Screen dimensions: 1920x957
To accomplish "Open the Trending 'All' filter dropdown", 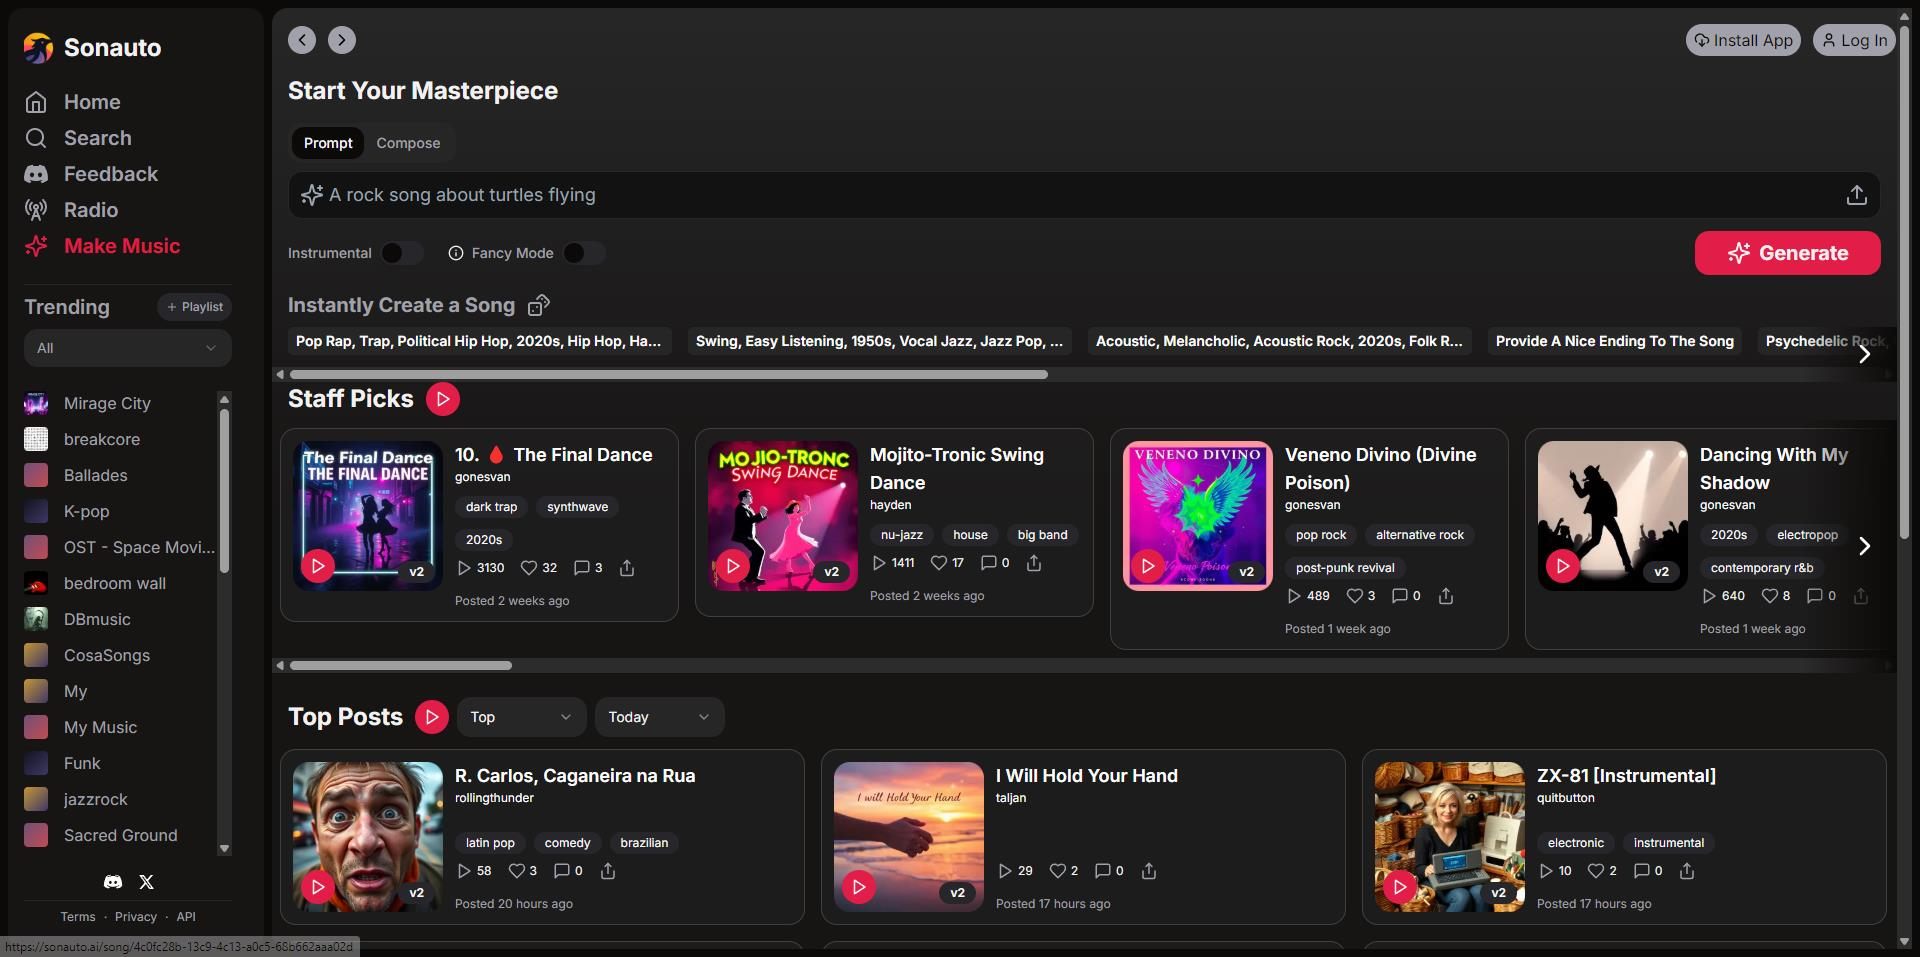I will 127,348.
